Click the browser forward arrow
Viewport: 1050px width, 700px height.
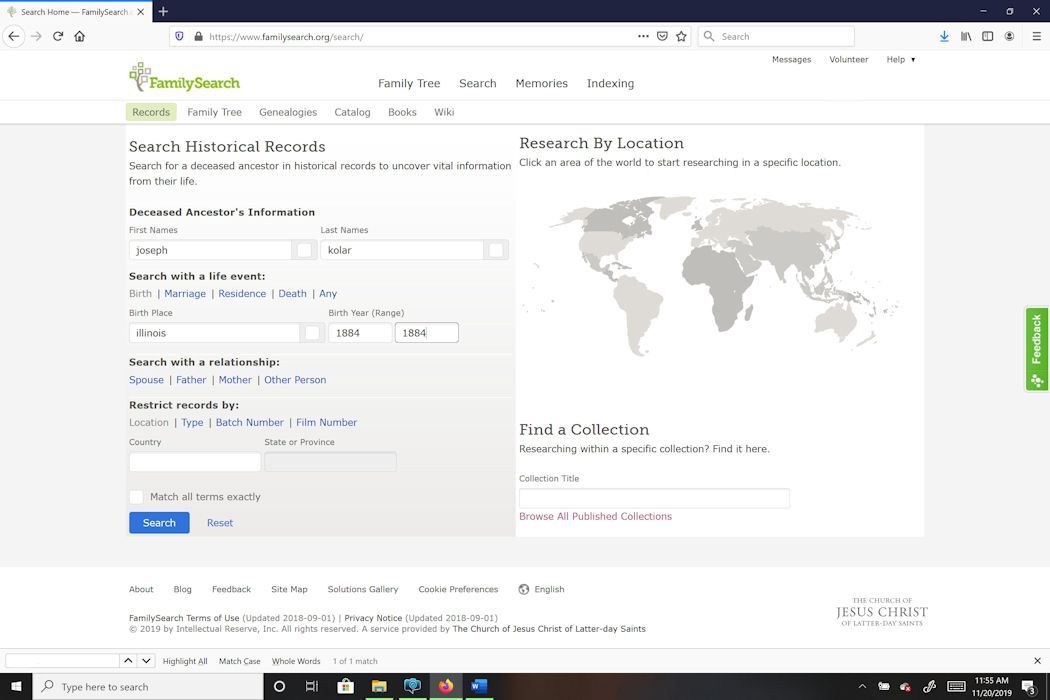(36, 36)
